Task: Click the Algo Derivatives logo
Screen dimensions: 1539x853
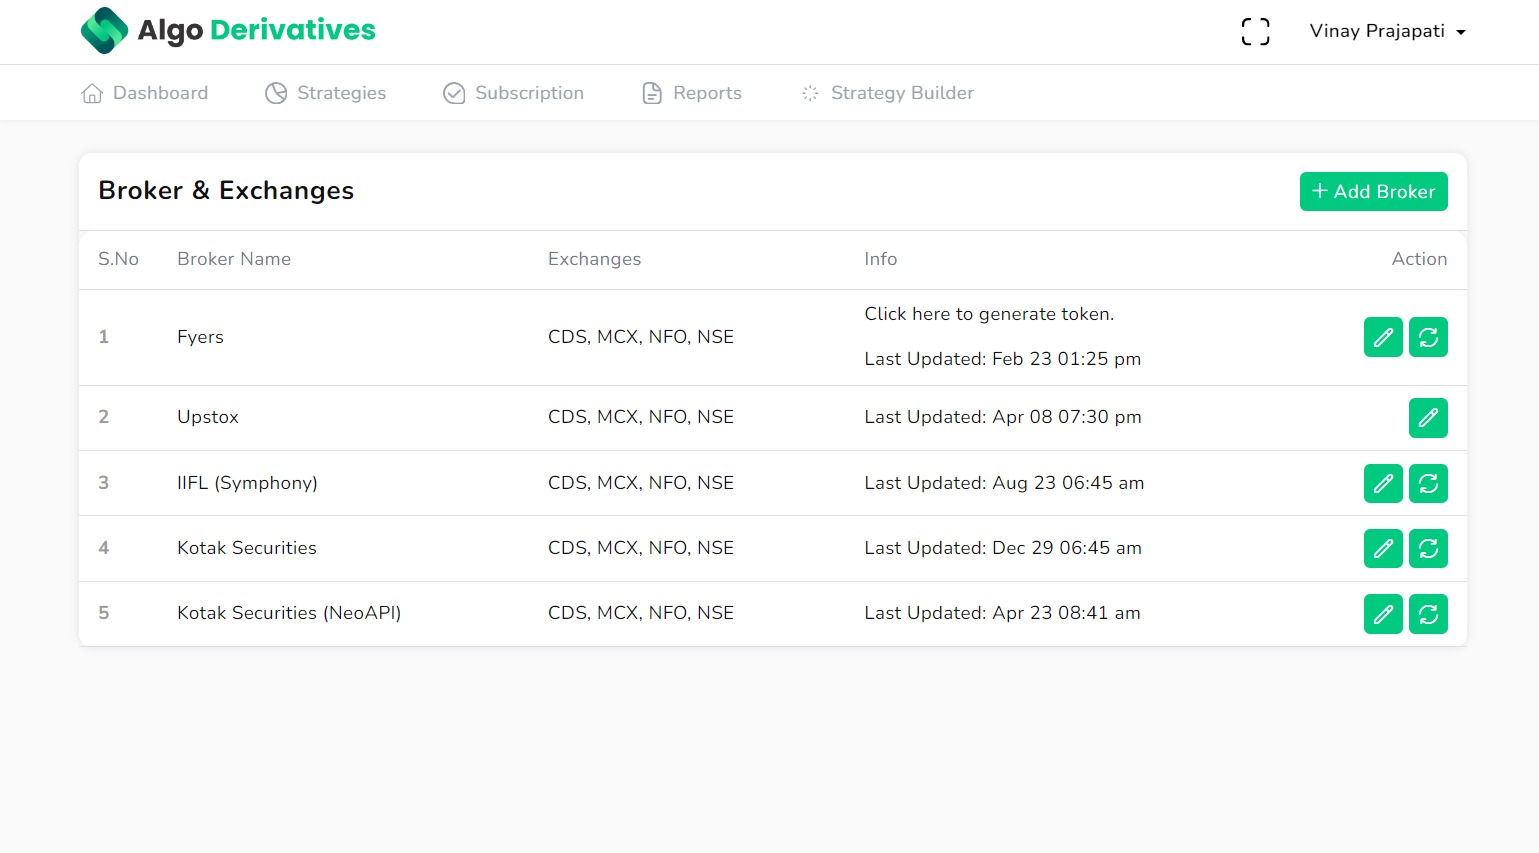Action: (x=228, y=30)
